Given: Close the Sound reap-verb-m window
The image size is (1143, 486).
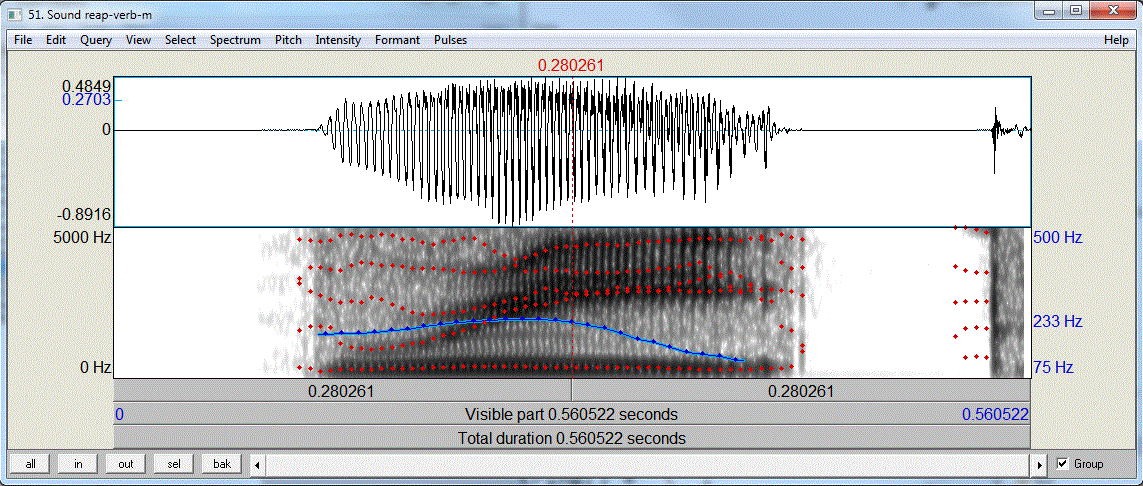Looking at the screenshot, I should click(x=1112, y=10).
